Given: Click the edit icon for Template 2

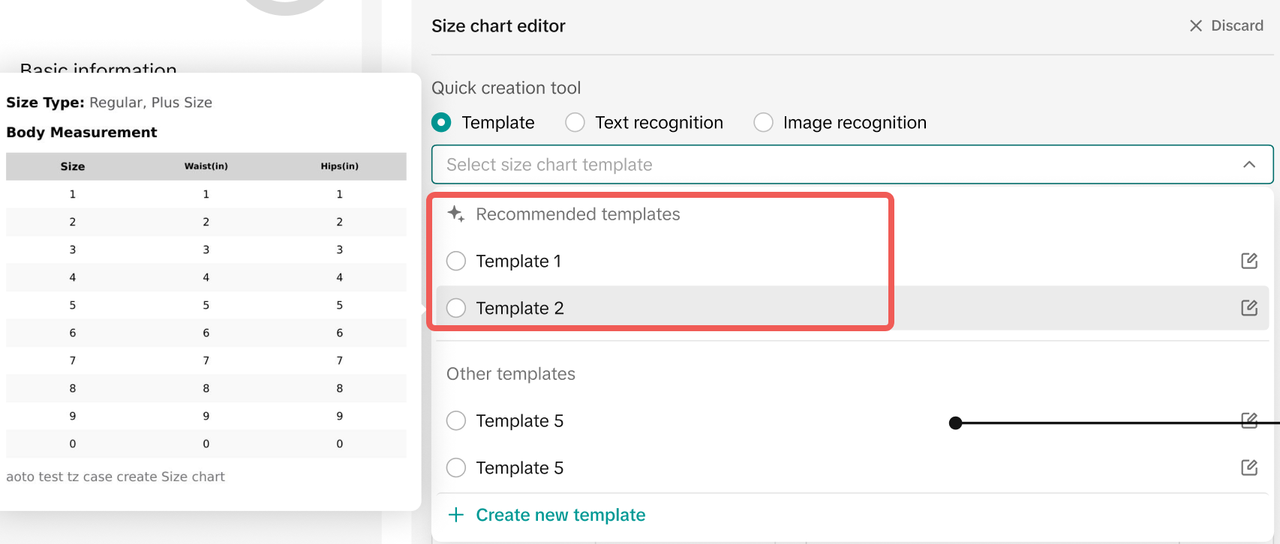Looking at the screenshot, I should [1249, 308].
